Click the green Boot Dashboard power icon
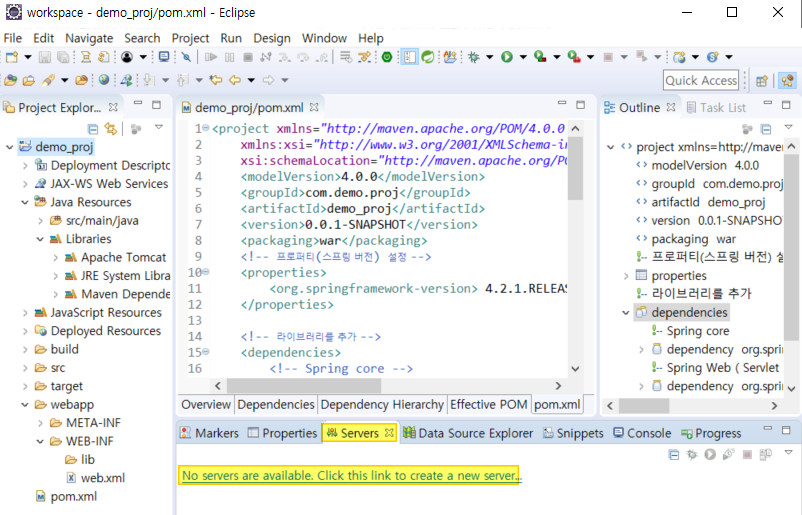Image resolution: width=802 pixels, height=515 pixels. [387, 57]
